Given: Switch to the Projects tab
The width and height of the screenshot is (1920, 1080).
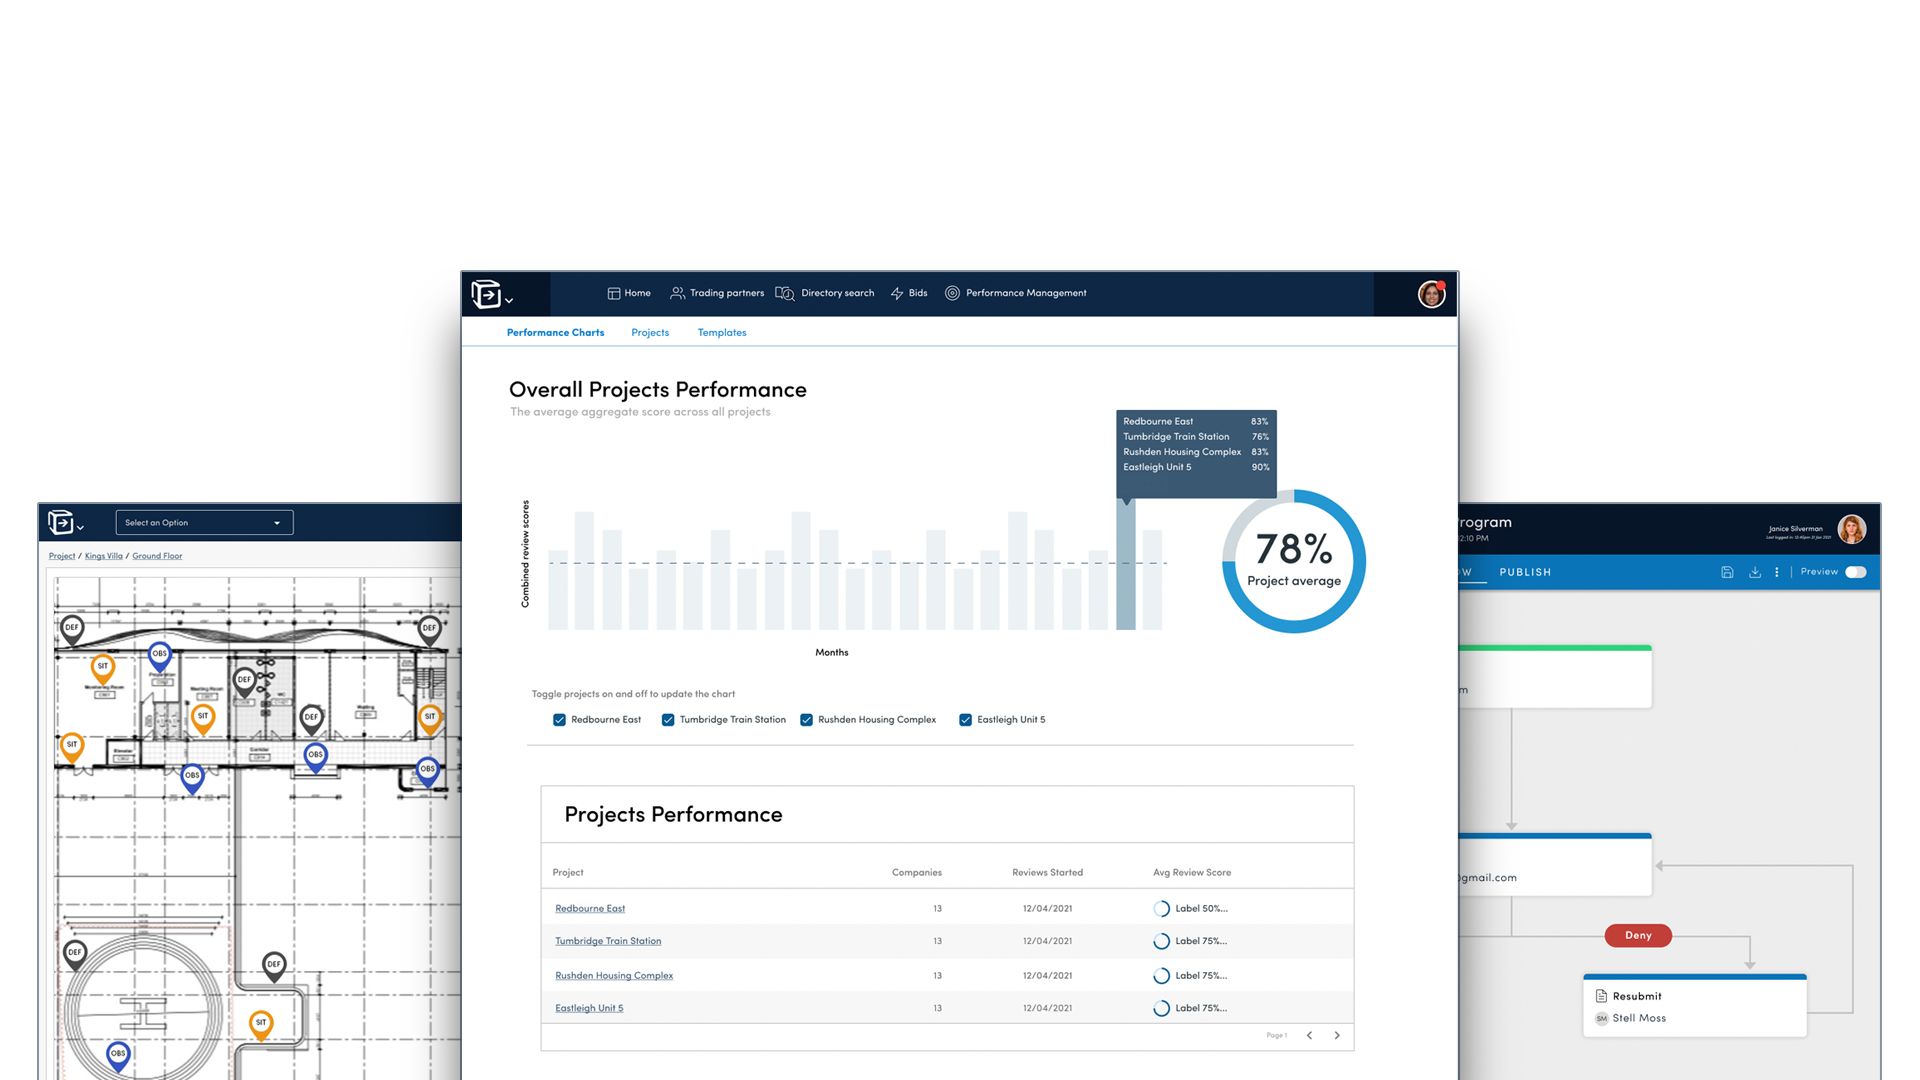Looking at the screenshot, I should click(x=650, y=333).
